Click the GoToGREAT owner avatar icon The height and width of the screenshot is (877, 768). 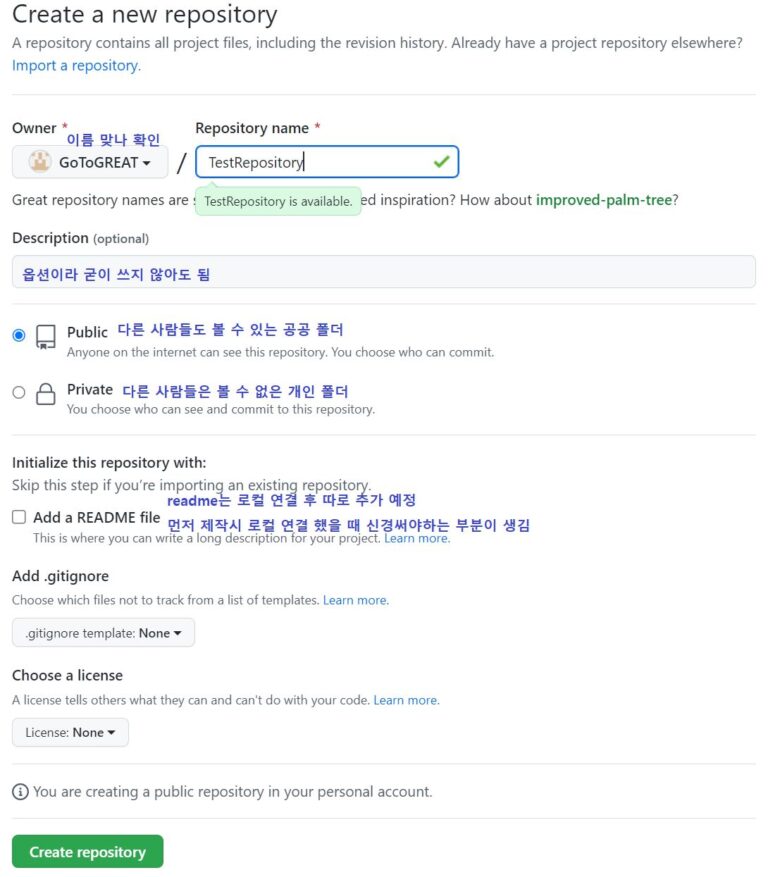(x=40, y=162)
